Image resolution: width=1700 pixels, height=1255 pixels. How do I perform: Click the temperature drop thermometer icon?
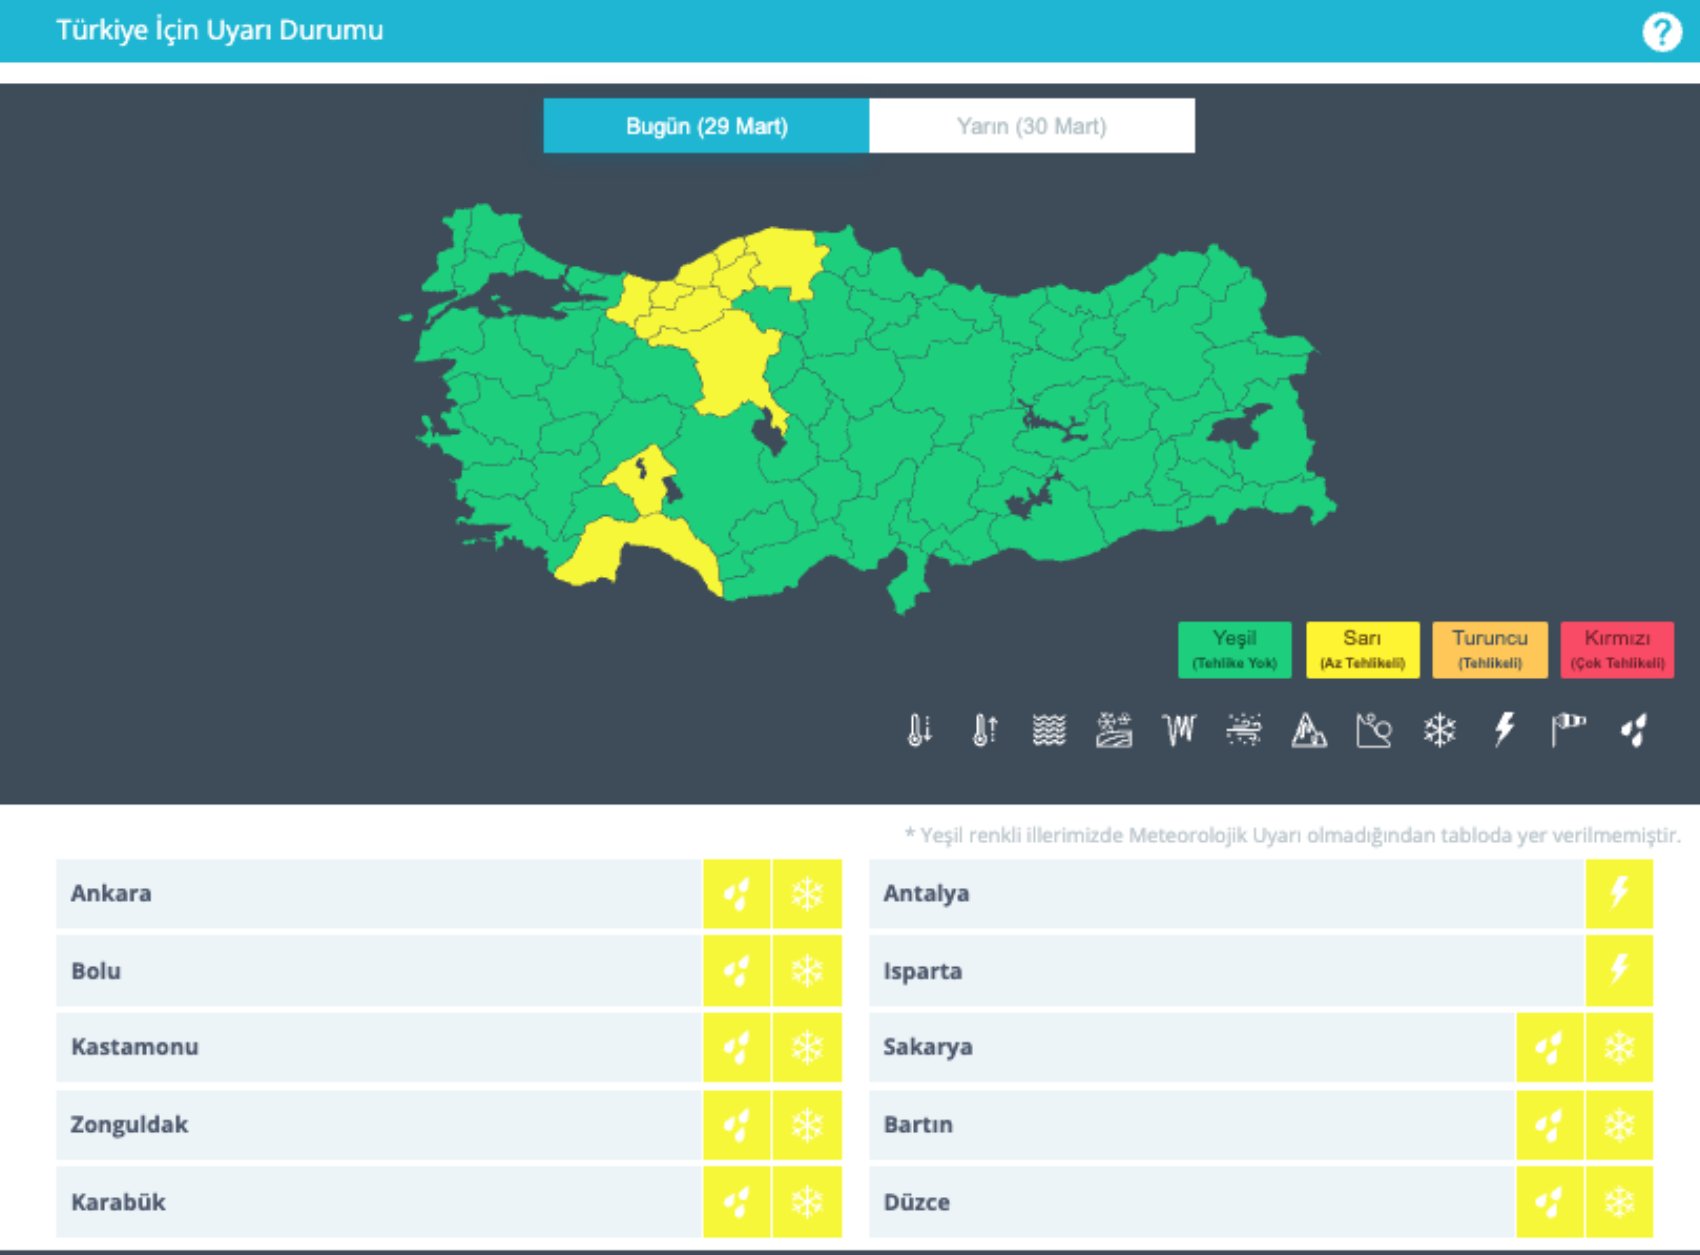tap(919, 730)
